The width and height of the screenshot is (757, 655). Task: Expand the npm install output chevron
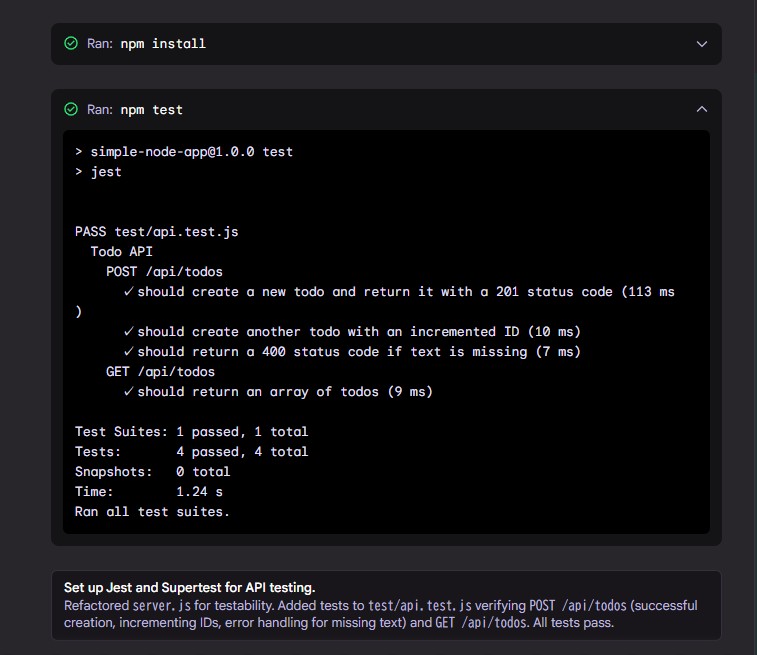[702, 44]
